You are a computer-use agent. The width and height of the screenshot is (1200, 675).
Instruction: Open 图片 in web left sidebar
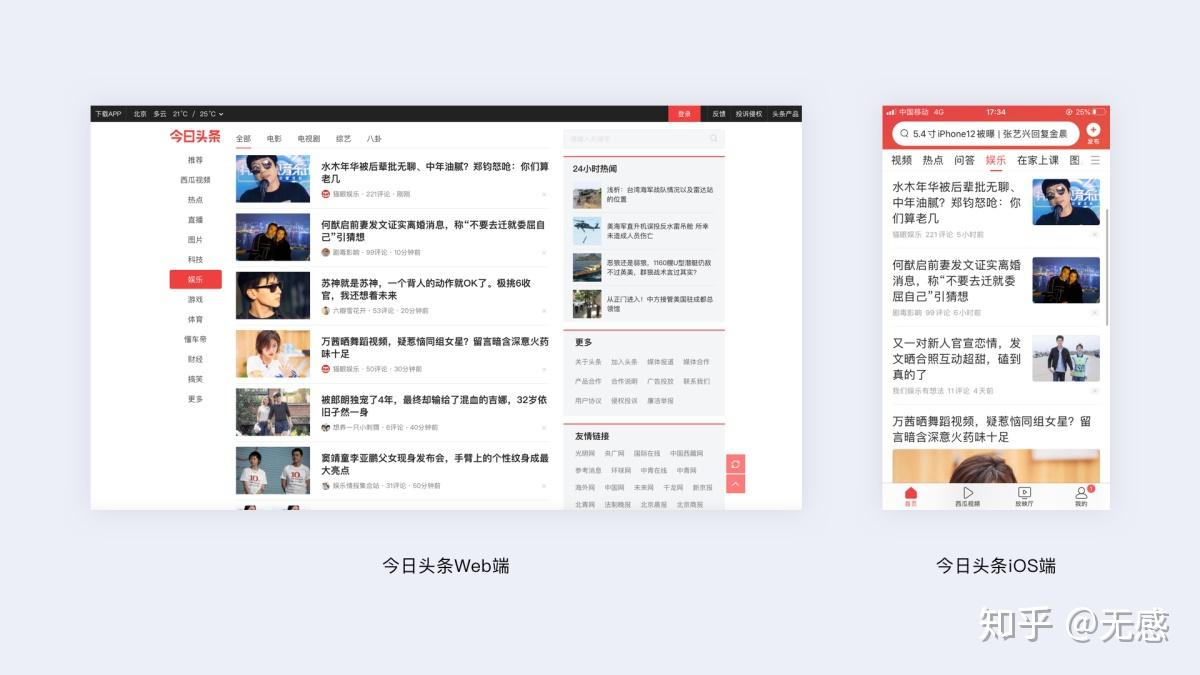tap(195, 240)
